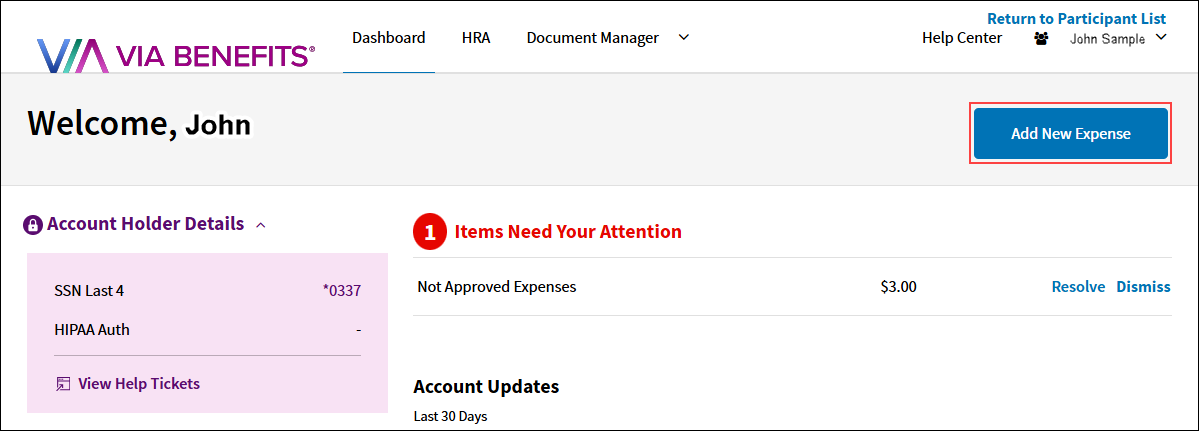The image size is (1199, 431).
Task: Open the HRA tab
Action: click(x=476, y=37)
